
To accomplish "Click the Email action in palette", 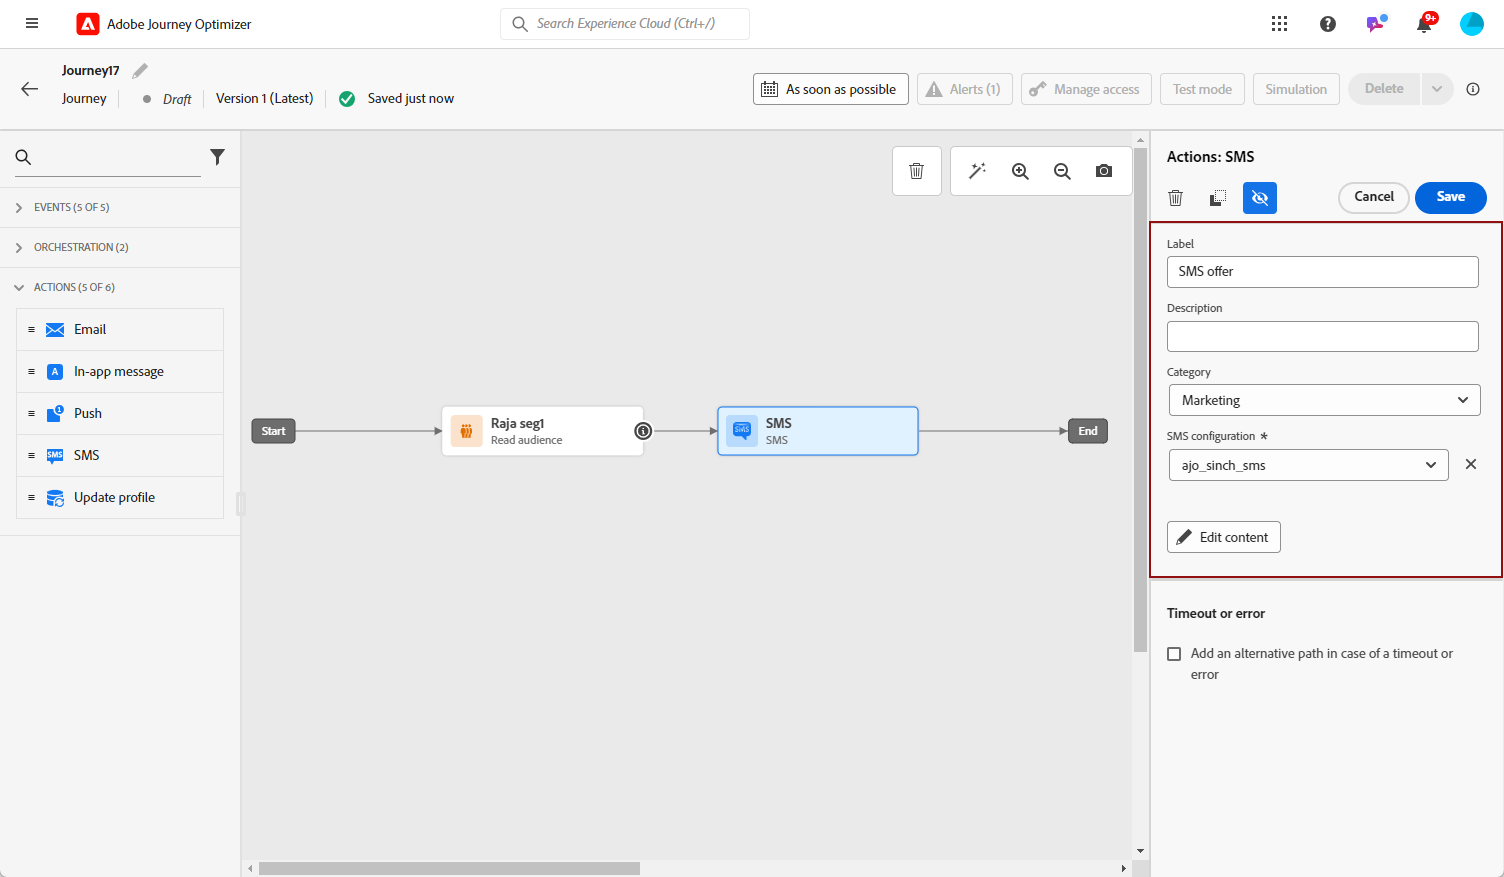I will coord(120,330).
